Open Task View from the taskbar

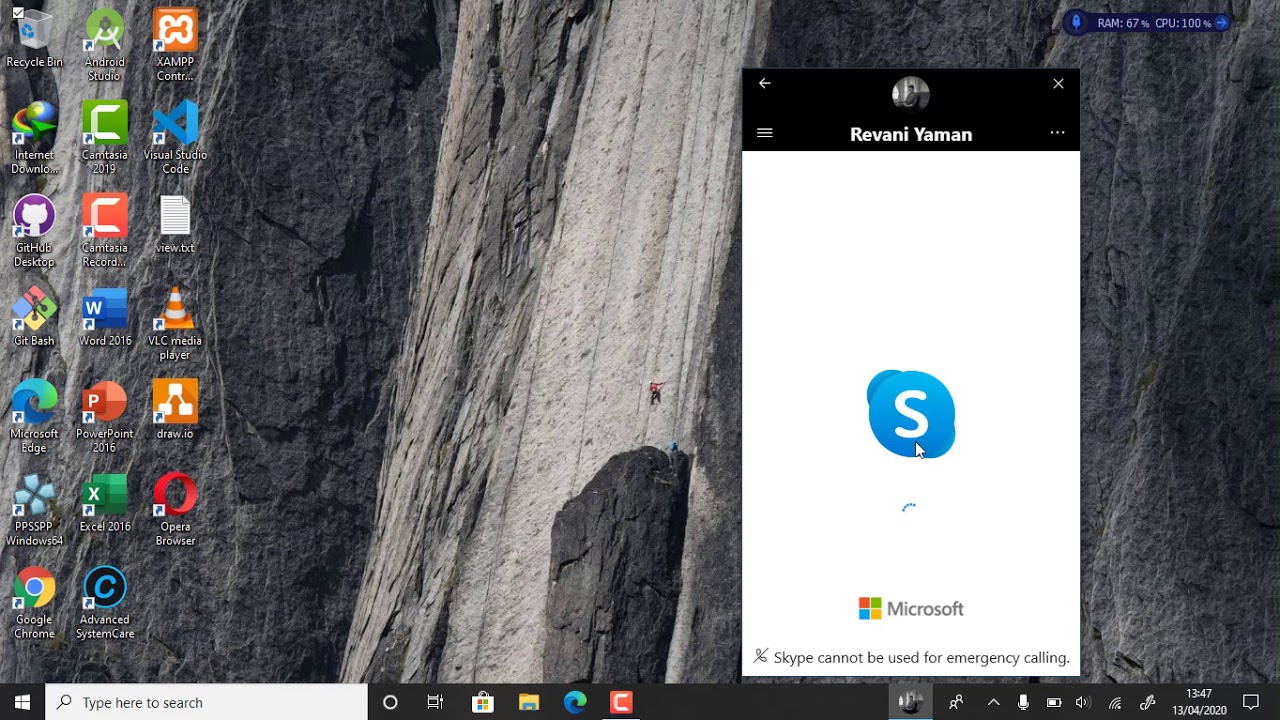(435, 702)
